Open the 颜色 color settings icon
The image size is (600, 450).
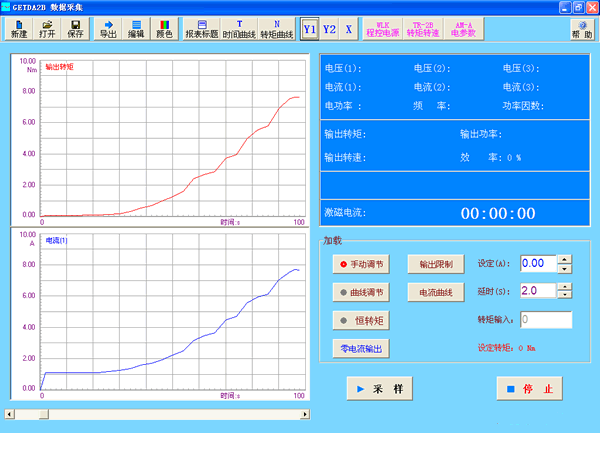tap(165, 28)
